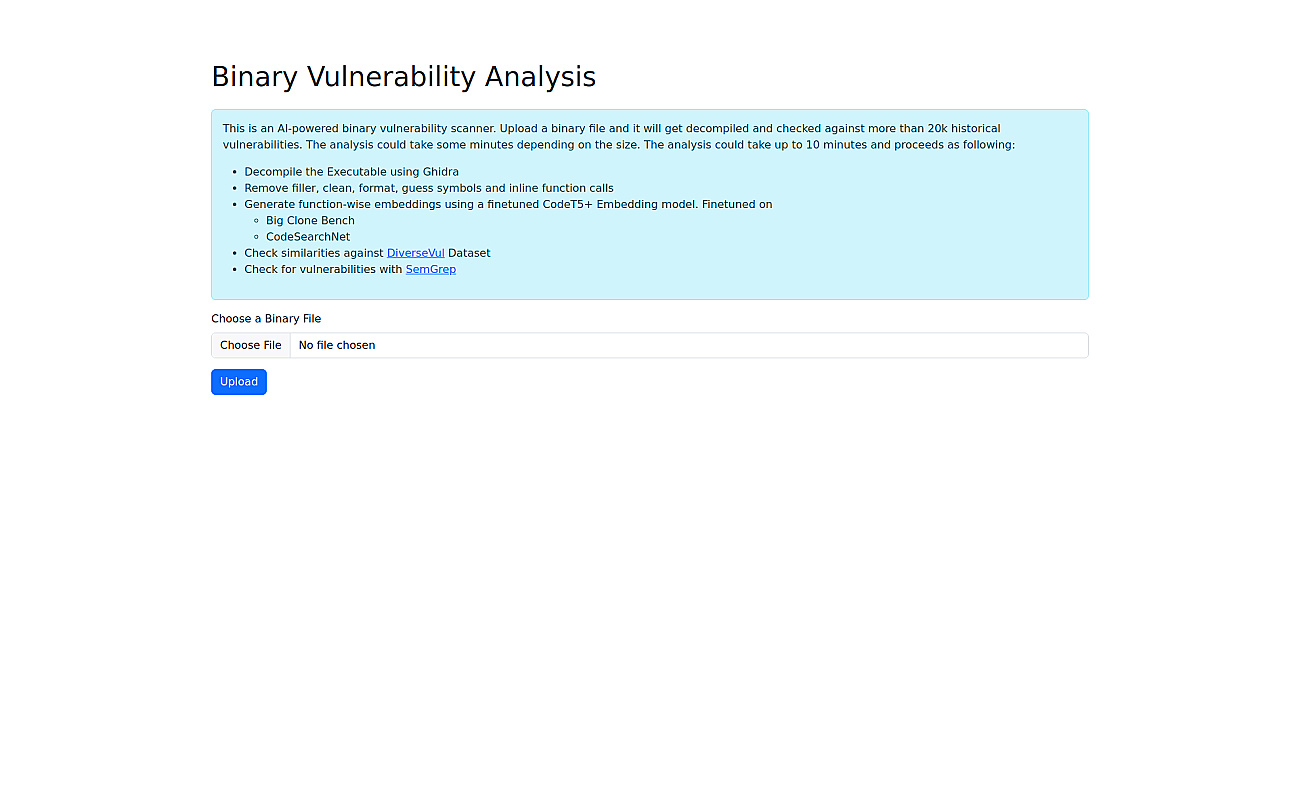Image resolution: width=1300 pixels, height=788 pixels.
Task: Click the "CodeSearchNet" sub-bullet
Action: tap(308, 237)
